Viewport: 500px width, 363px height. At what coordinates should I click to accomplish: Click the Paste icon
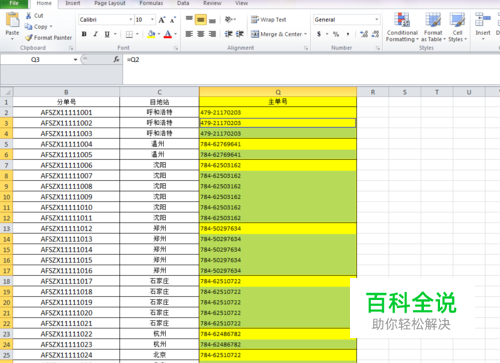[12, 20]
